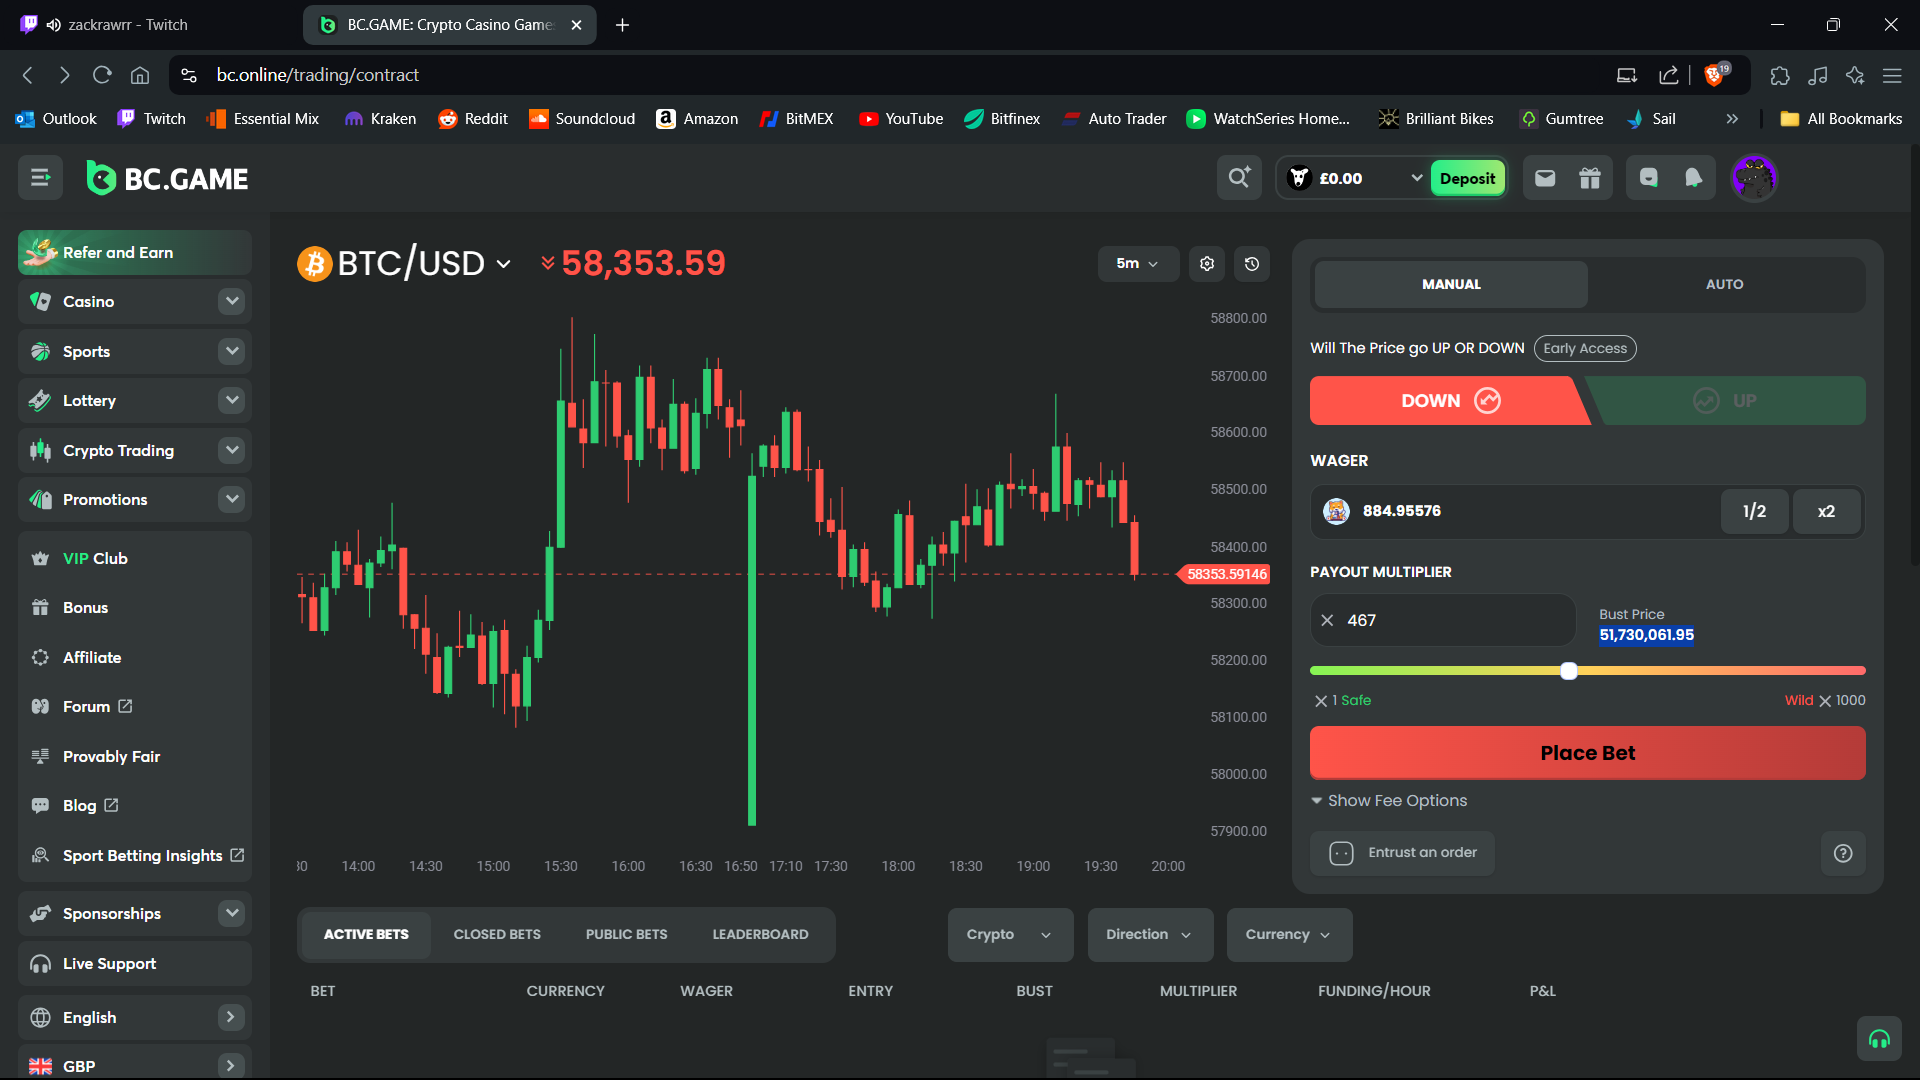
Task: Go to browser home page
Action: [x=140, y=75]
